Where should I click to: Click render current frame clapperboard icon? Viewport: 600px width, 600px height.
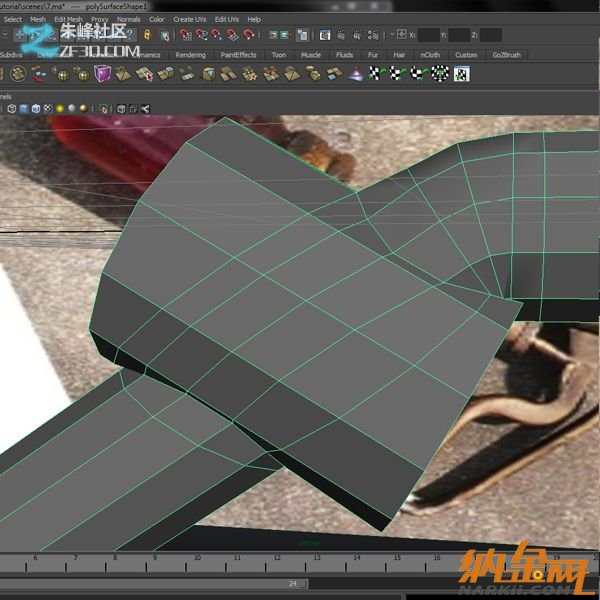click(341, 35)
